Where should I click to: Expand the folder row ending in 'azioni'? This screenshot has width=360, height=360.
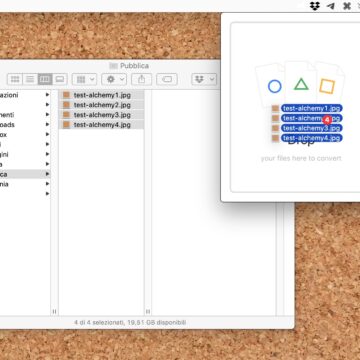coord(48,95)
